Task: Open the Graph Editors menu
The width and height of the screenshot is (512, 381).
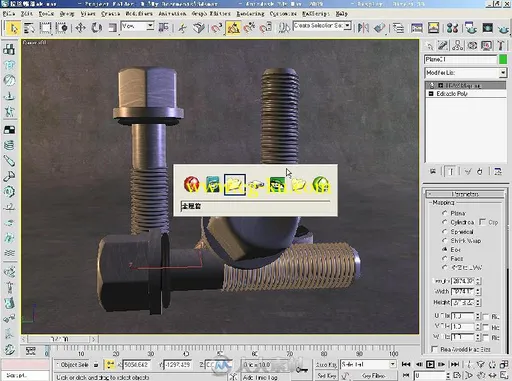Action: [211, 14]
